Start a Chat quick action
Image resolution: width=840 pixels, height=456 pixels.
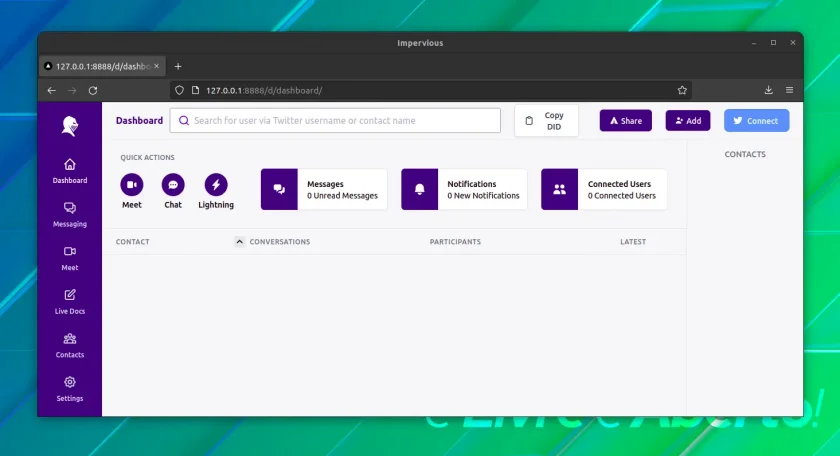coord(173,185)
